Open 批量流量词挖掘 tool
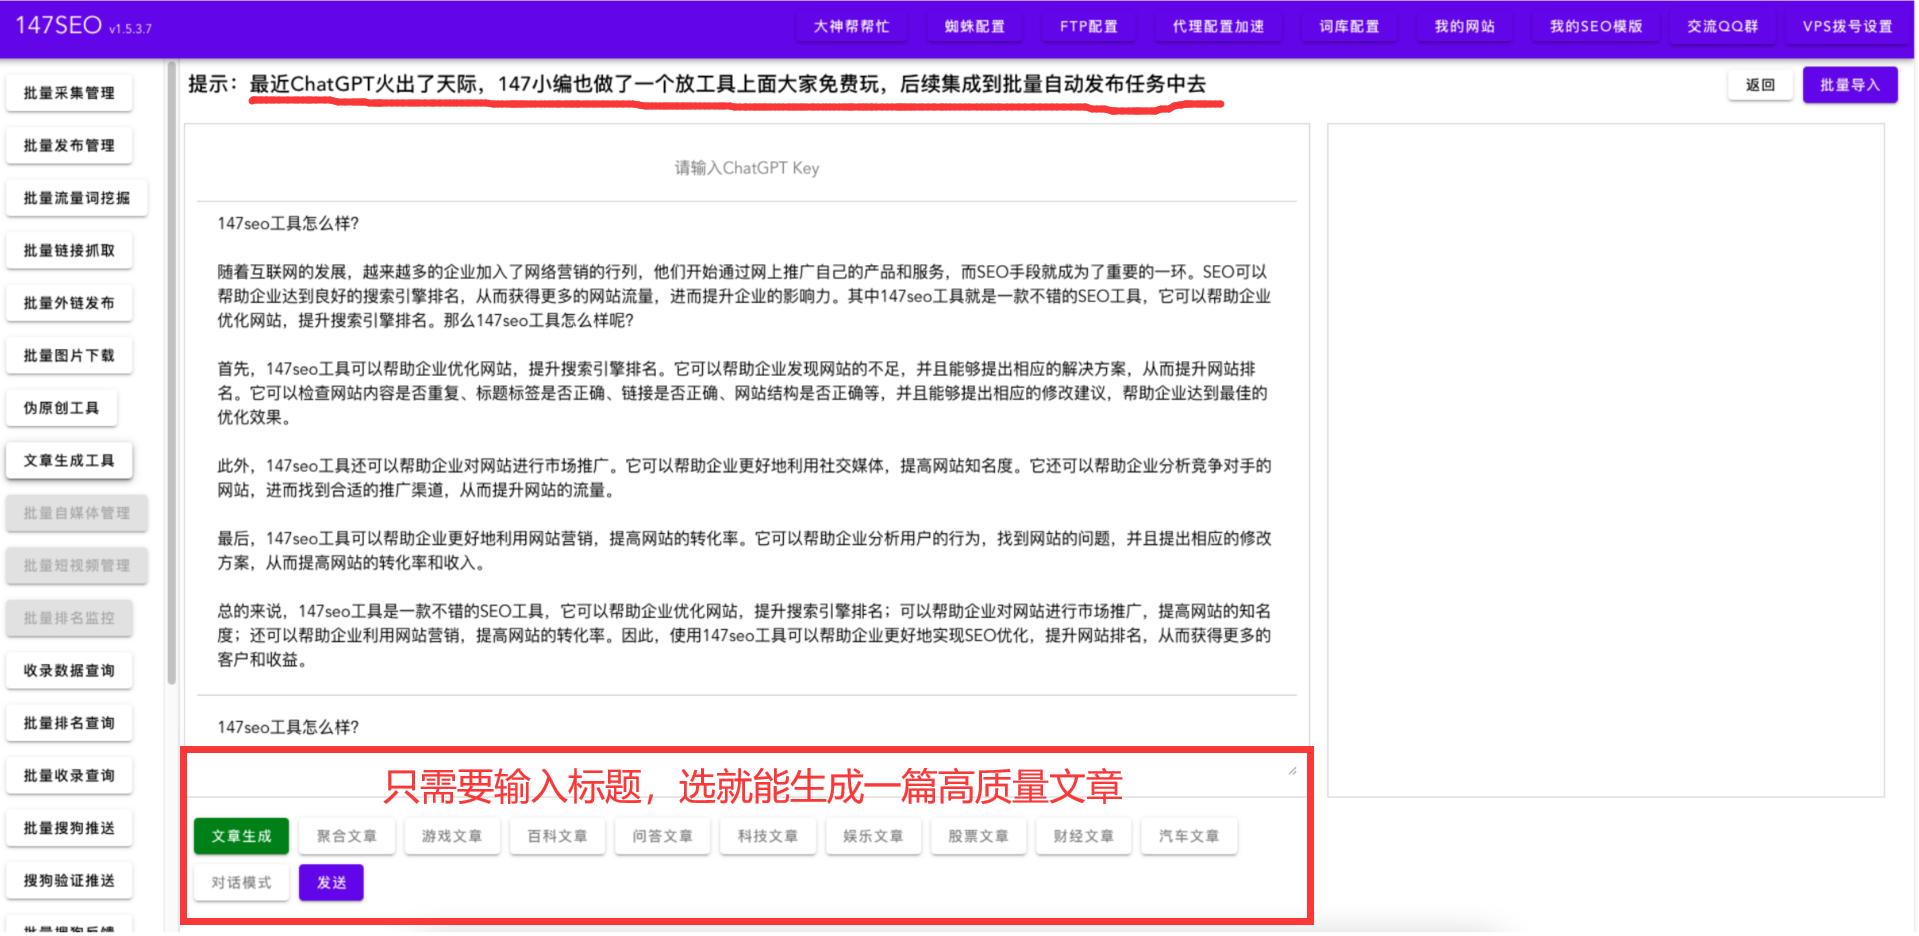This screenshot has width=1919, height=936. point(74,197)
